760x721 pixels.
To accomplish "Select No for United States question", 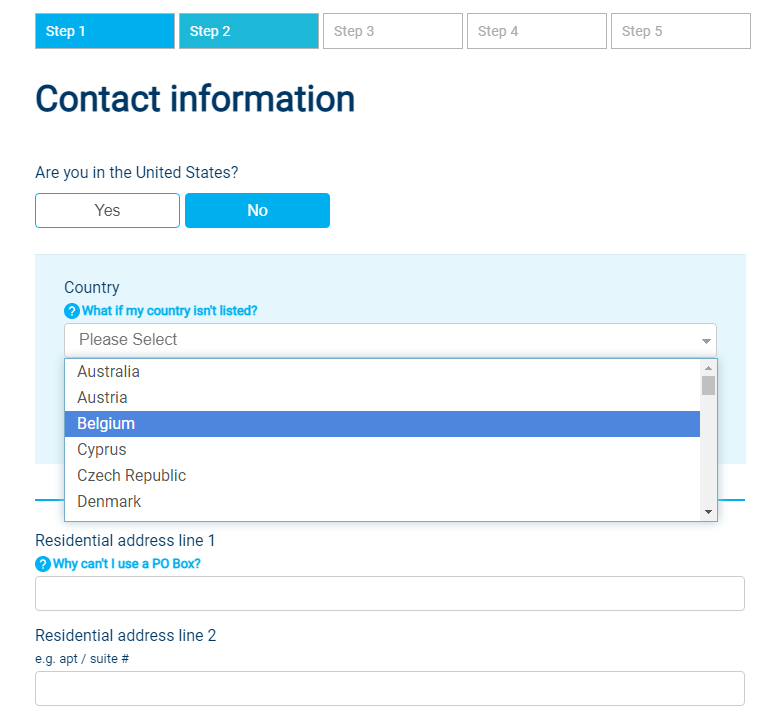I will coord(257,210).
